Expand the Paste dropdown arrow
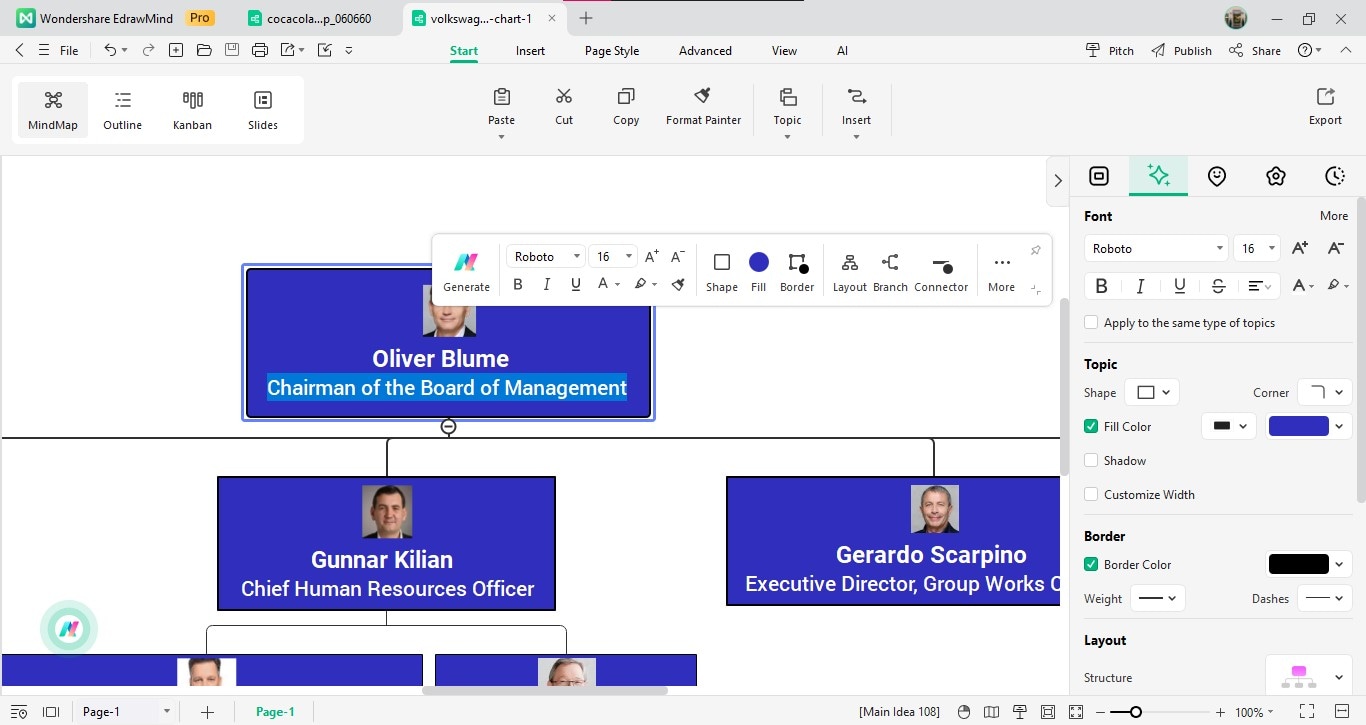Image resolution: width=1366 pixels, height=725 pixels. click(501, 137)
